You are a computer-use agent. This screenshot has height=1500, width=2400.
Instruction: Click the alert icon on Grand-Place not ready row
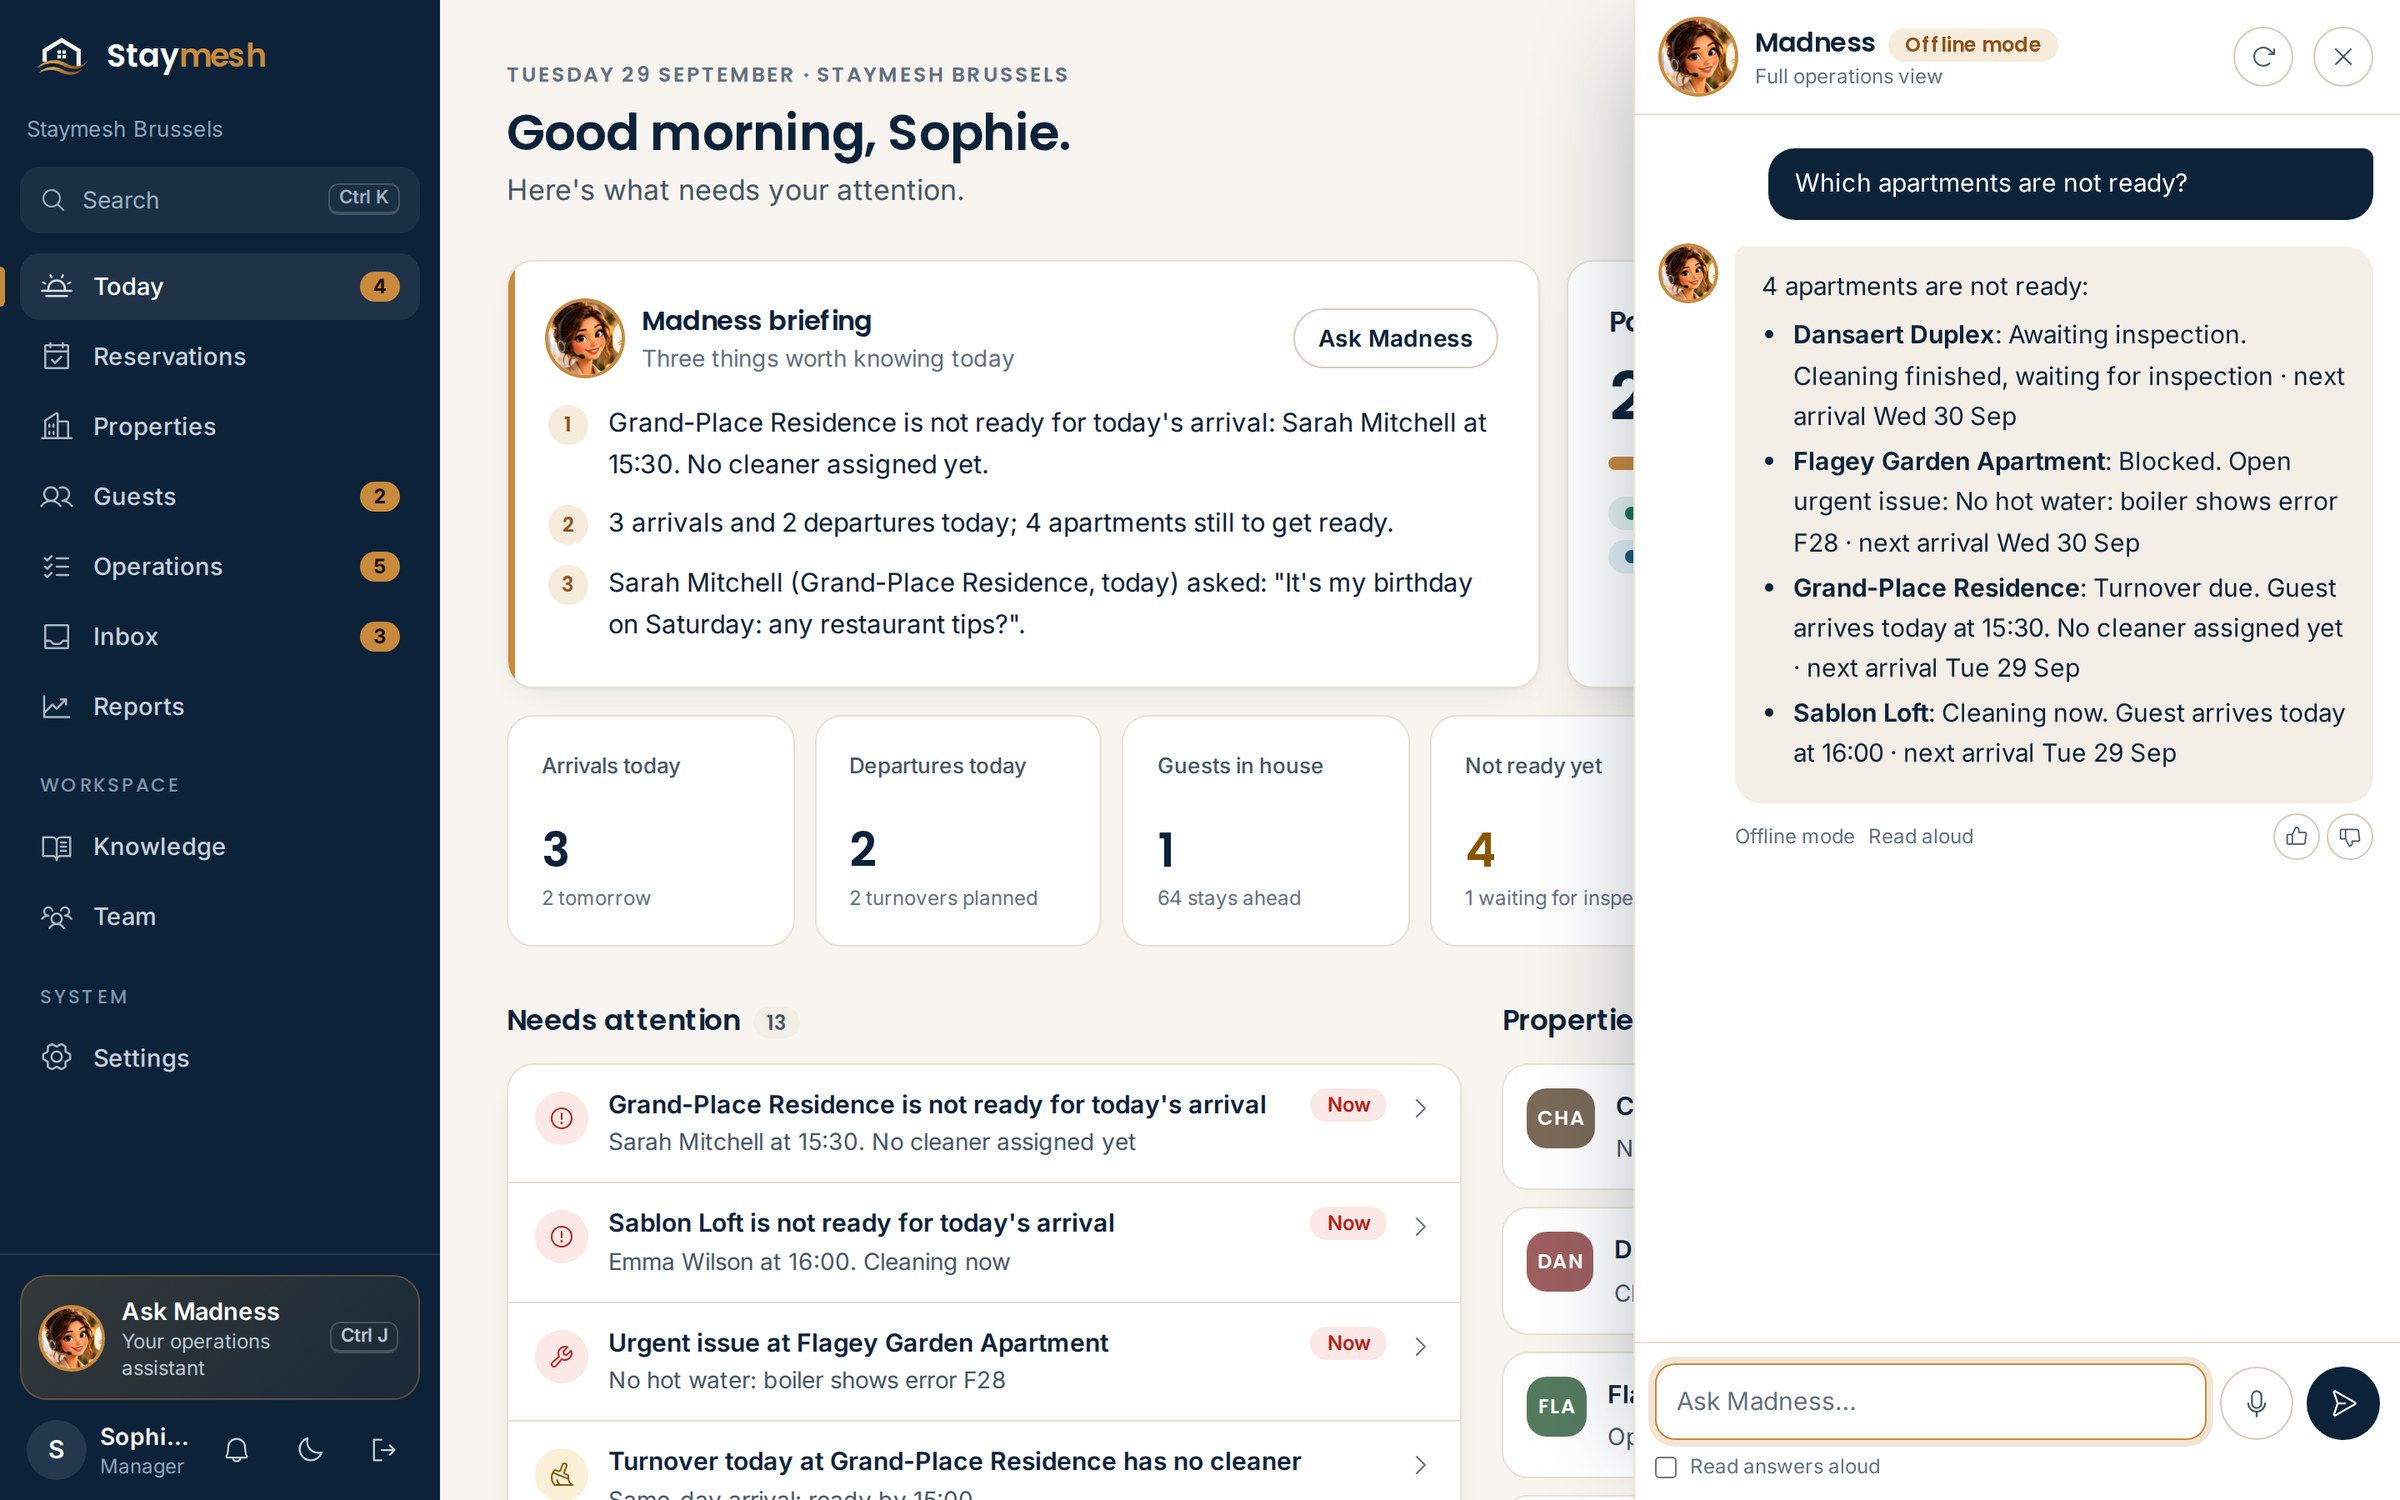pos(562,1118)
